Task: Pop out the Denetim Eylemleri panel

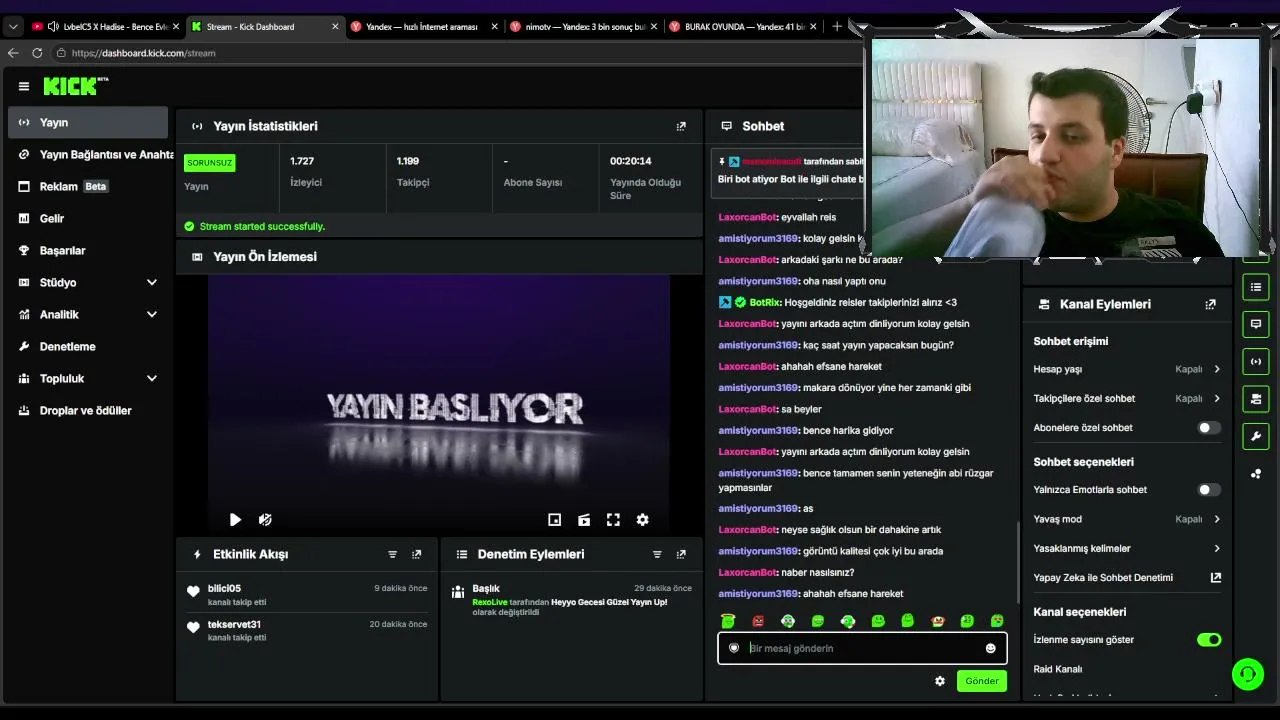Action: 681,554
